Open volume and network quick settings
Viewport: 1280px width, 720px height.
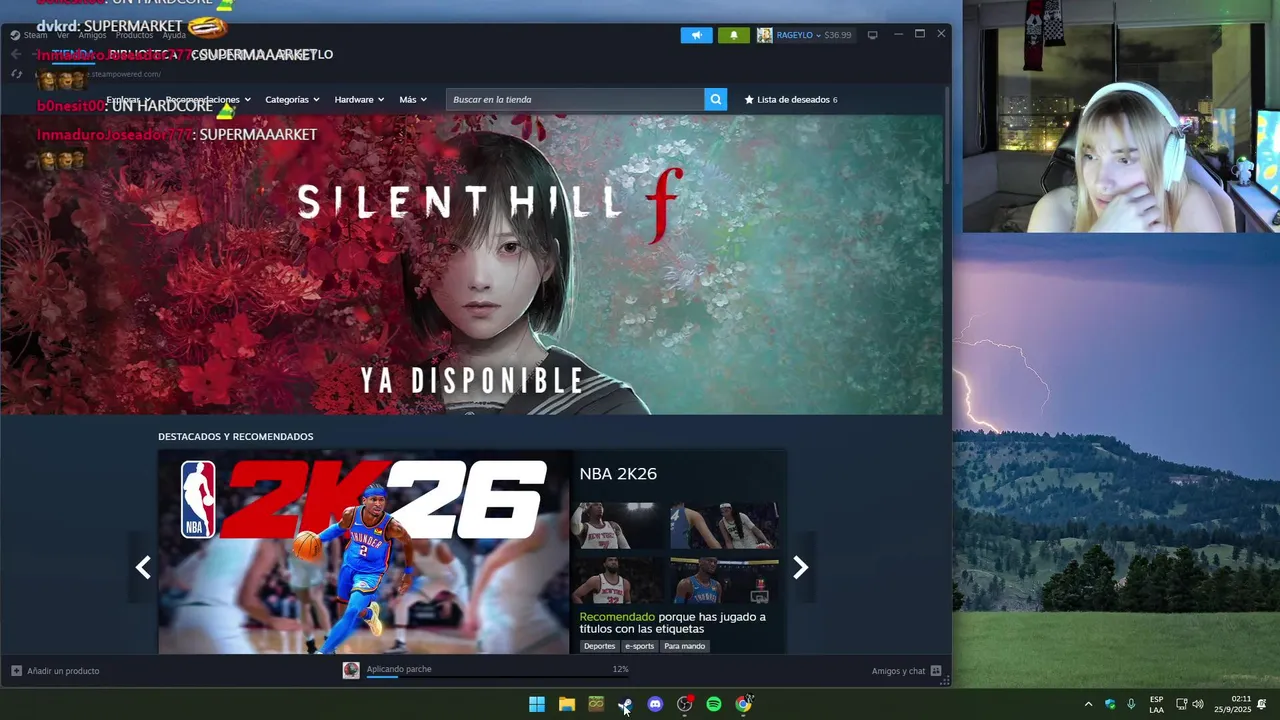[x=1189, y=704]
